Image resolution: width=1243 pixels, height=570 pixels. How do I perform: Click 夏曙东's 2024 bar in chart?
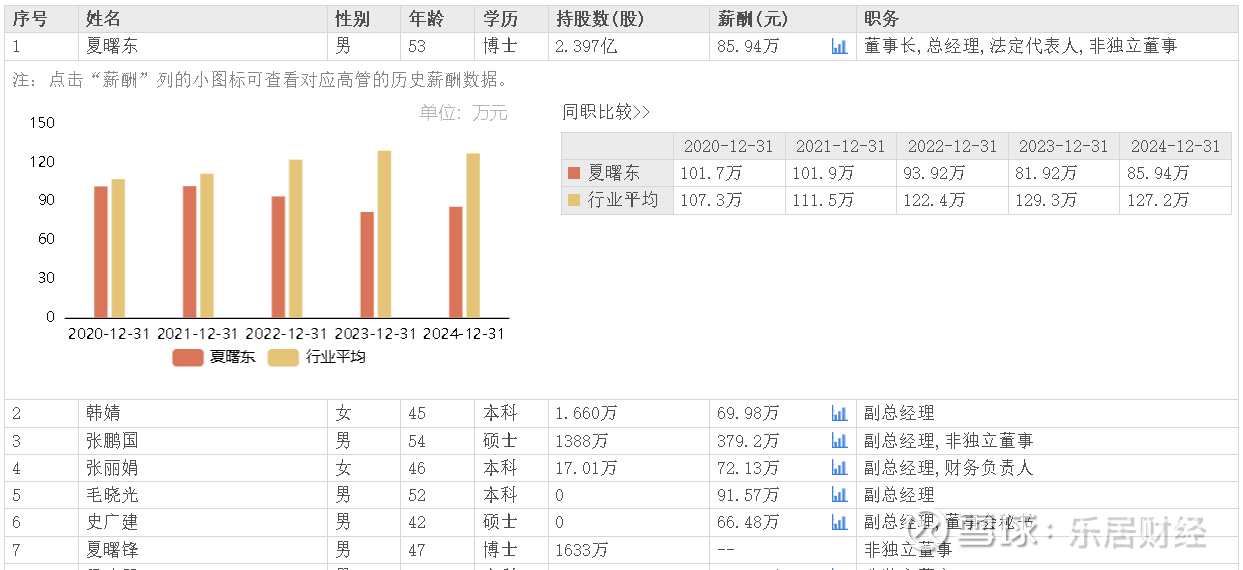pyautogui.click(x=456, y=262)
